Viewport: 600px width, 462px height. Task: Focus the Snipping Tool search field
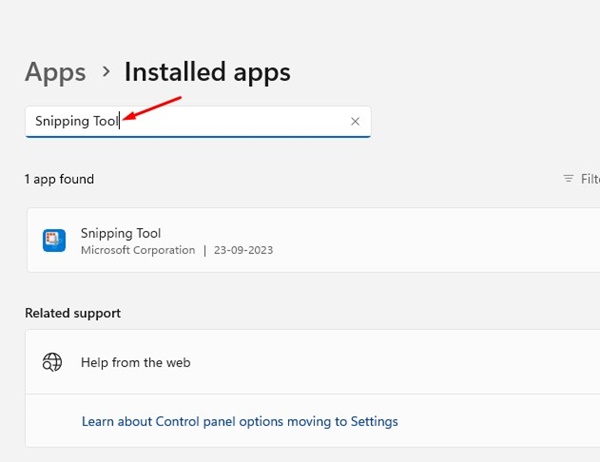click(x=198, y=121)
